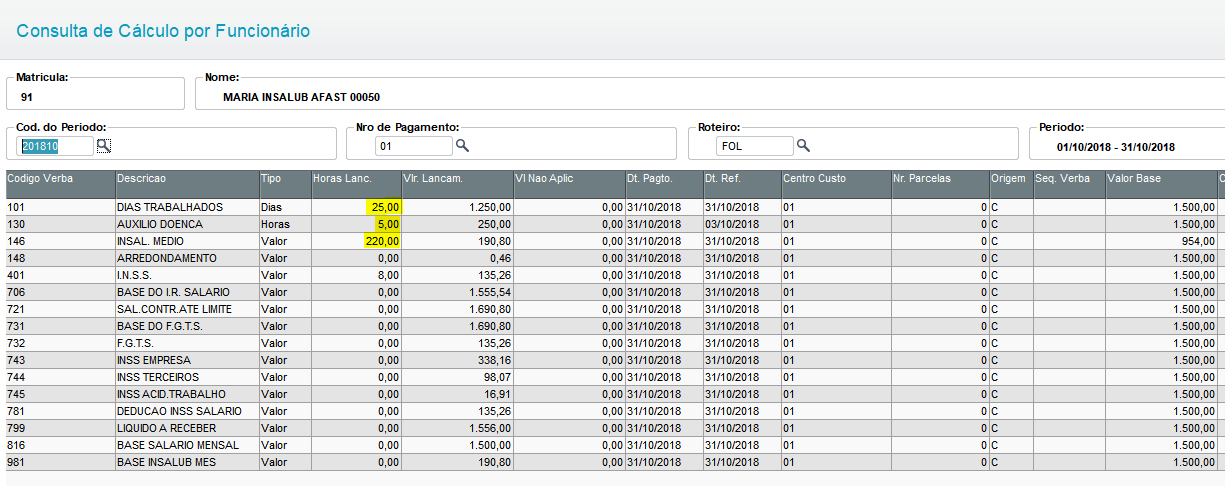The image size is (1225, 486).
Task: Click the 16,91 value for INSS ACID.TRABALHO
Action: 497,394
